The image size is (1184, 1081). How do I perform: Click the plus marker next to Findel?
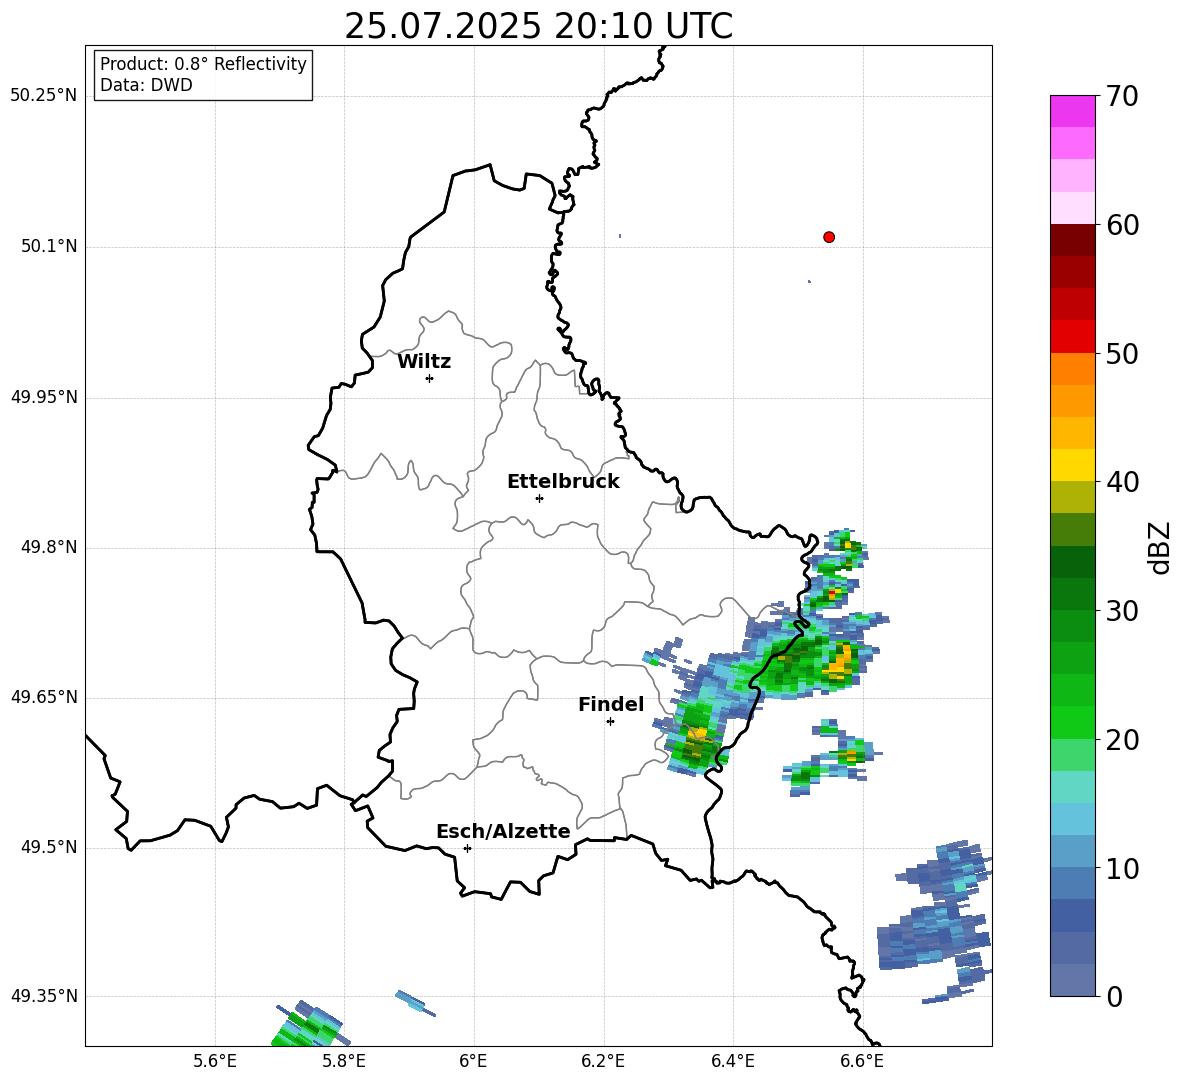coord(610,721)
